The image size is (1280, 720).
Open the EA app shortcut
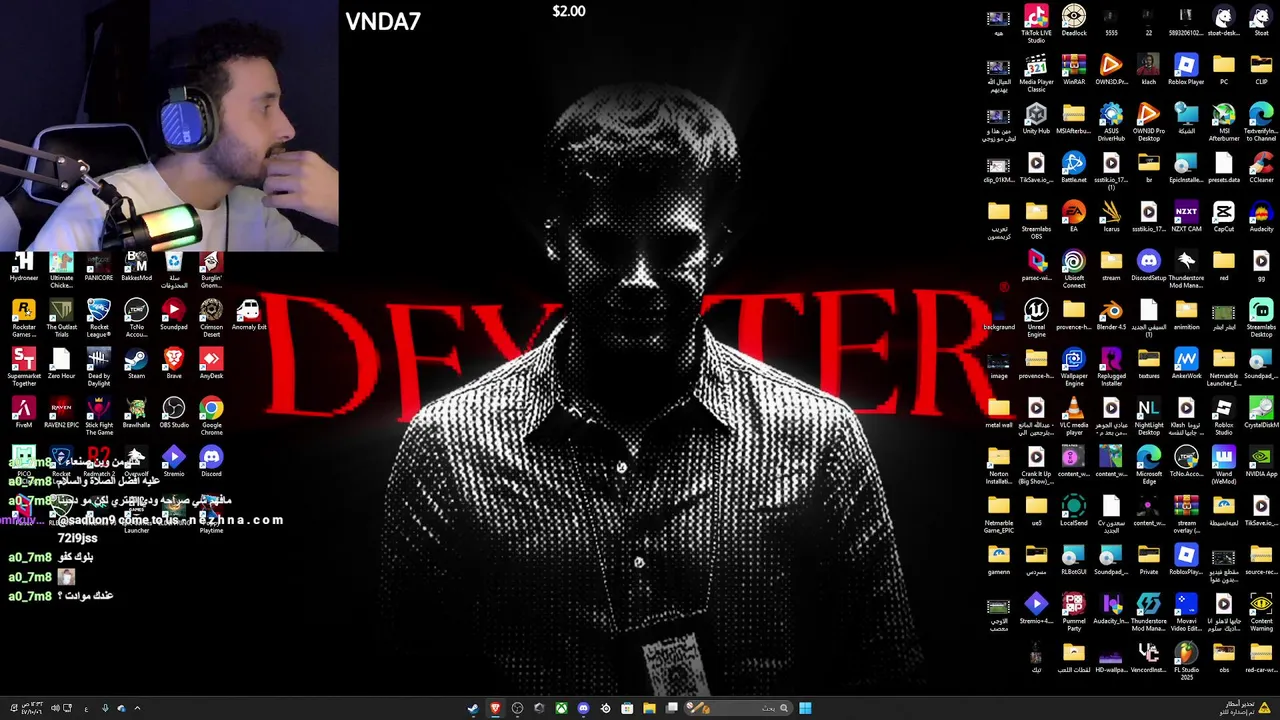(x=1074, y=217)
